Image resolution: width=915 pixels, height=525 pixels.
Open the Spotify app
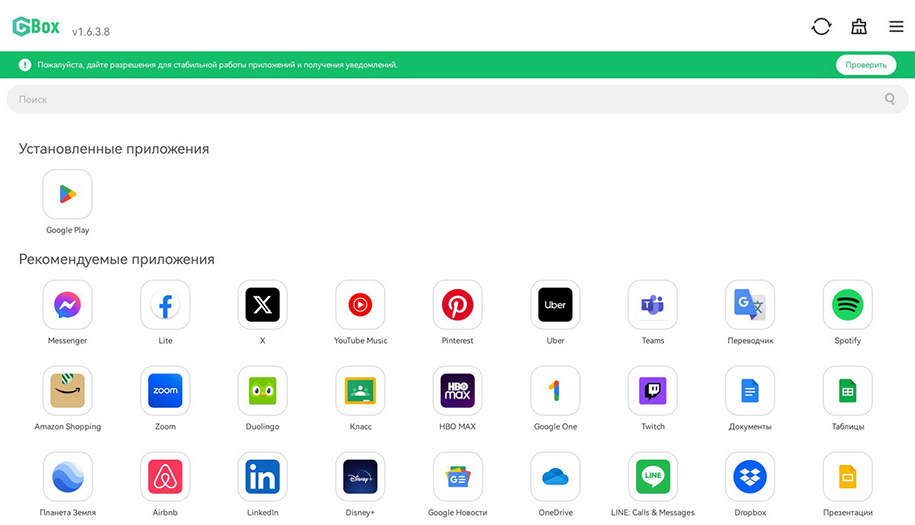(847, 305)
